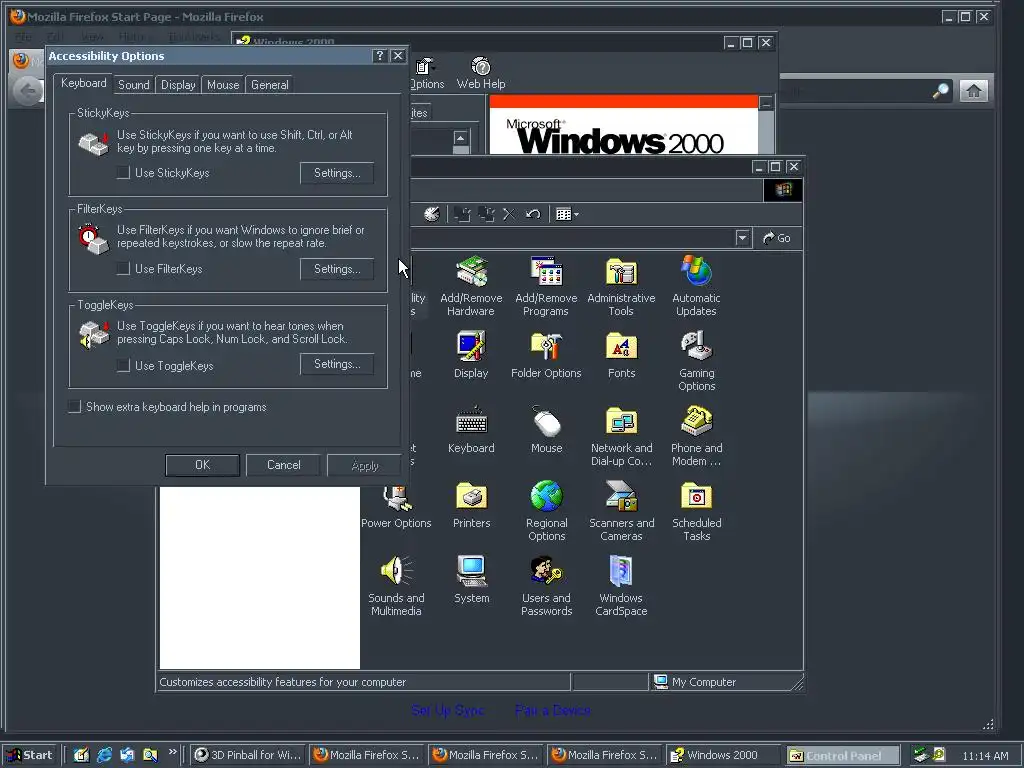This screenshot has height=768, width=1024.
Task: Click the Delete icon in Control Panel toolbar
Action: click(509, 214)
